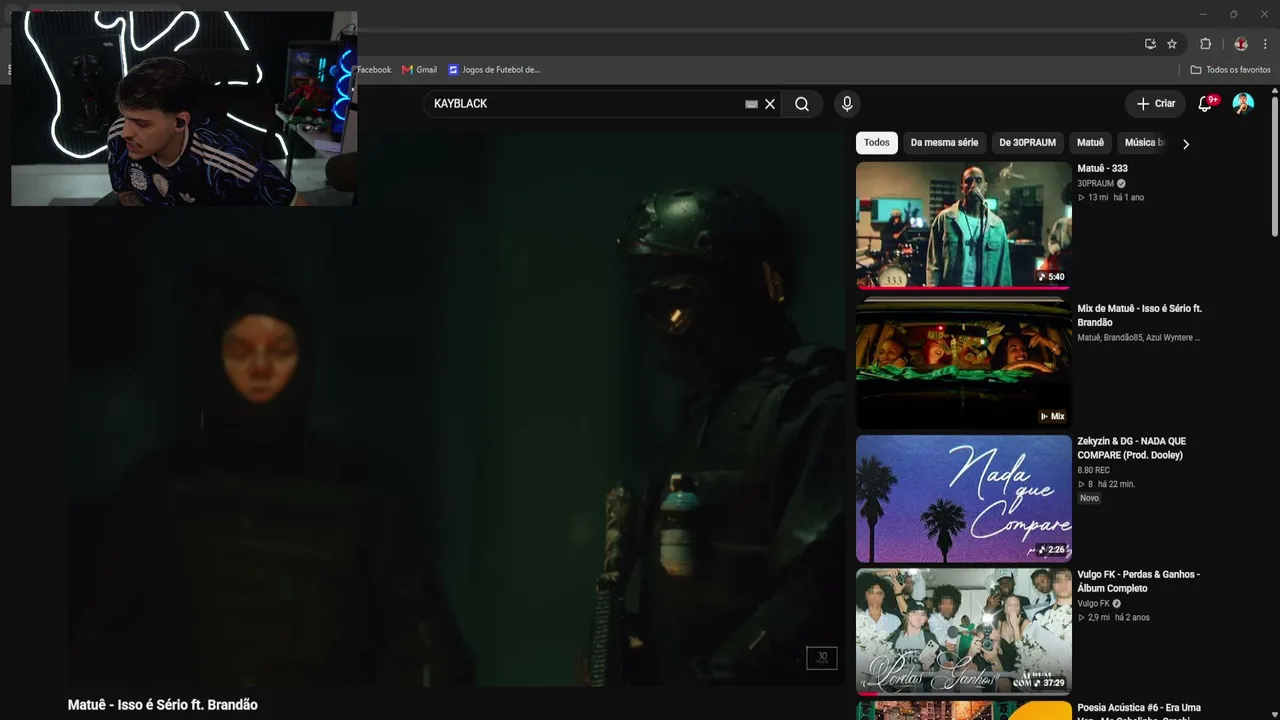Select Da mesma série chip
This screenshot has width=1280, height=720.
944,143
